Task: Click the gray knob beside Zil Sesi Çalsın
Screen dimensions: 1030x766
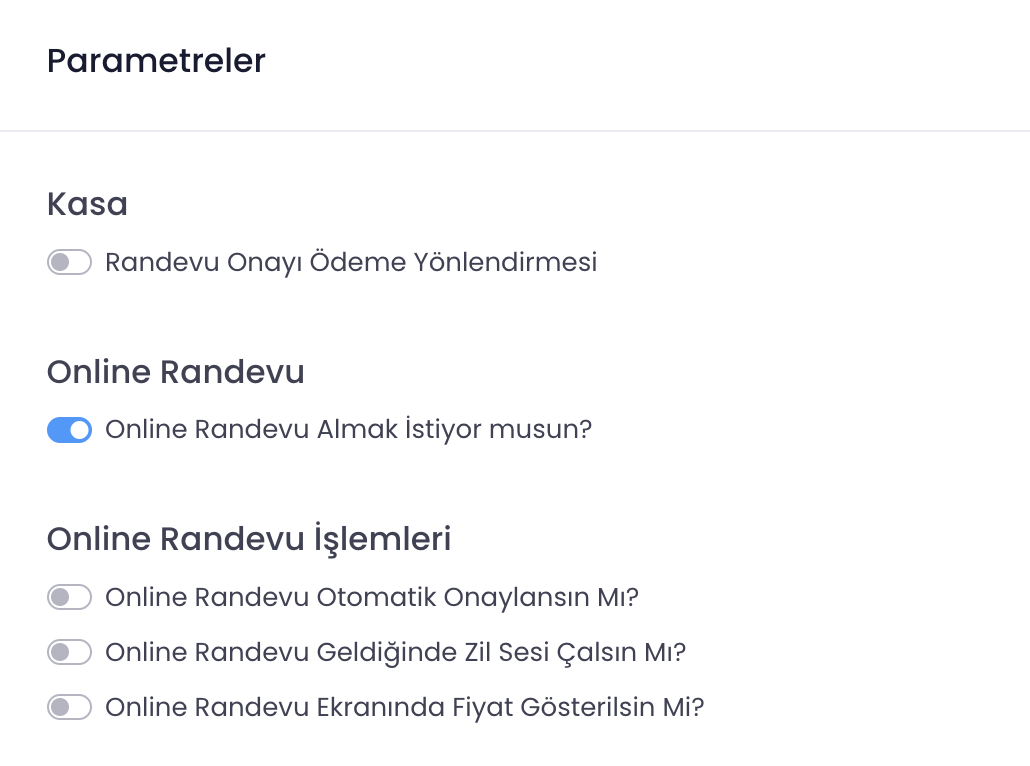Action: coord(59,653)
